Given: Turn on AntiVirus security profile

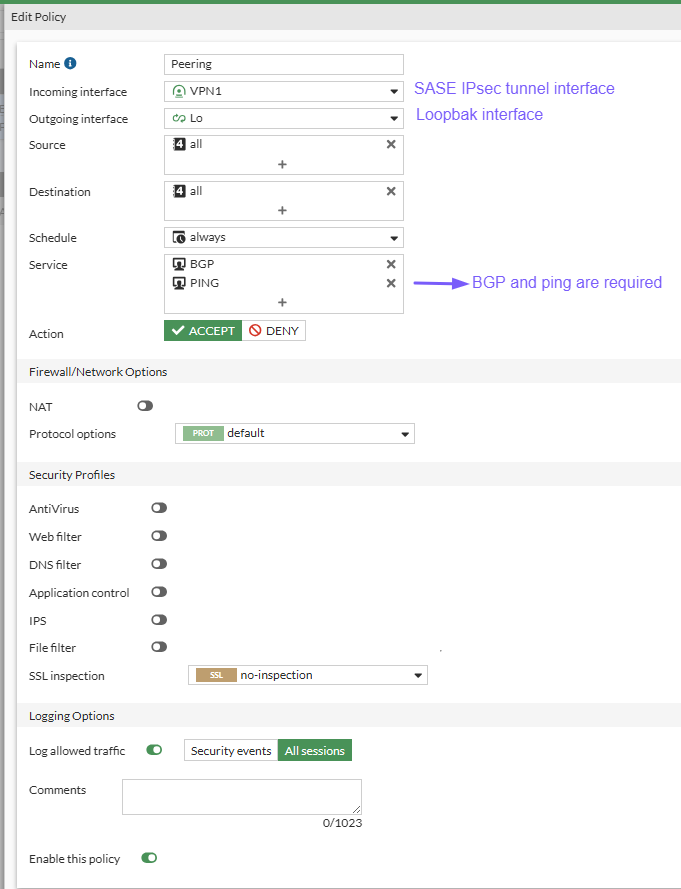Looking at the screenshot, I should click(159, 509).
